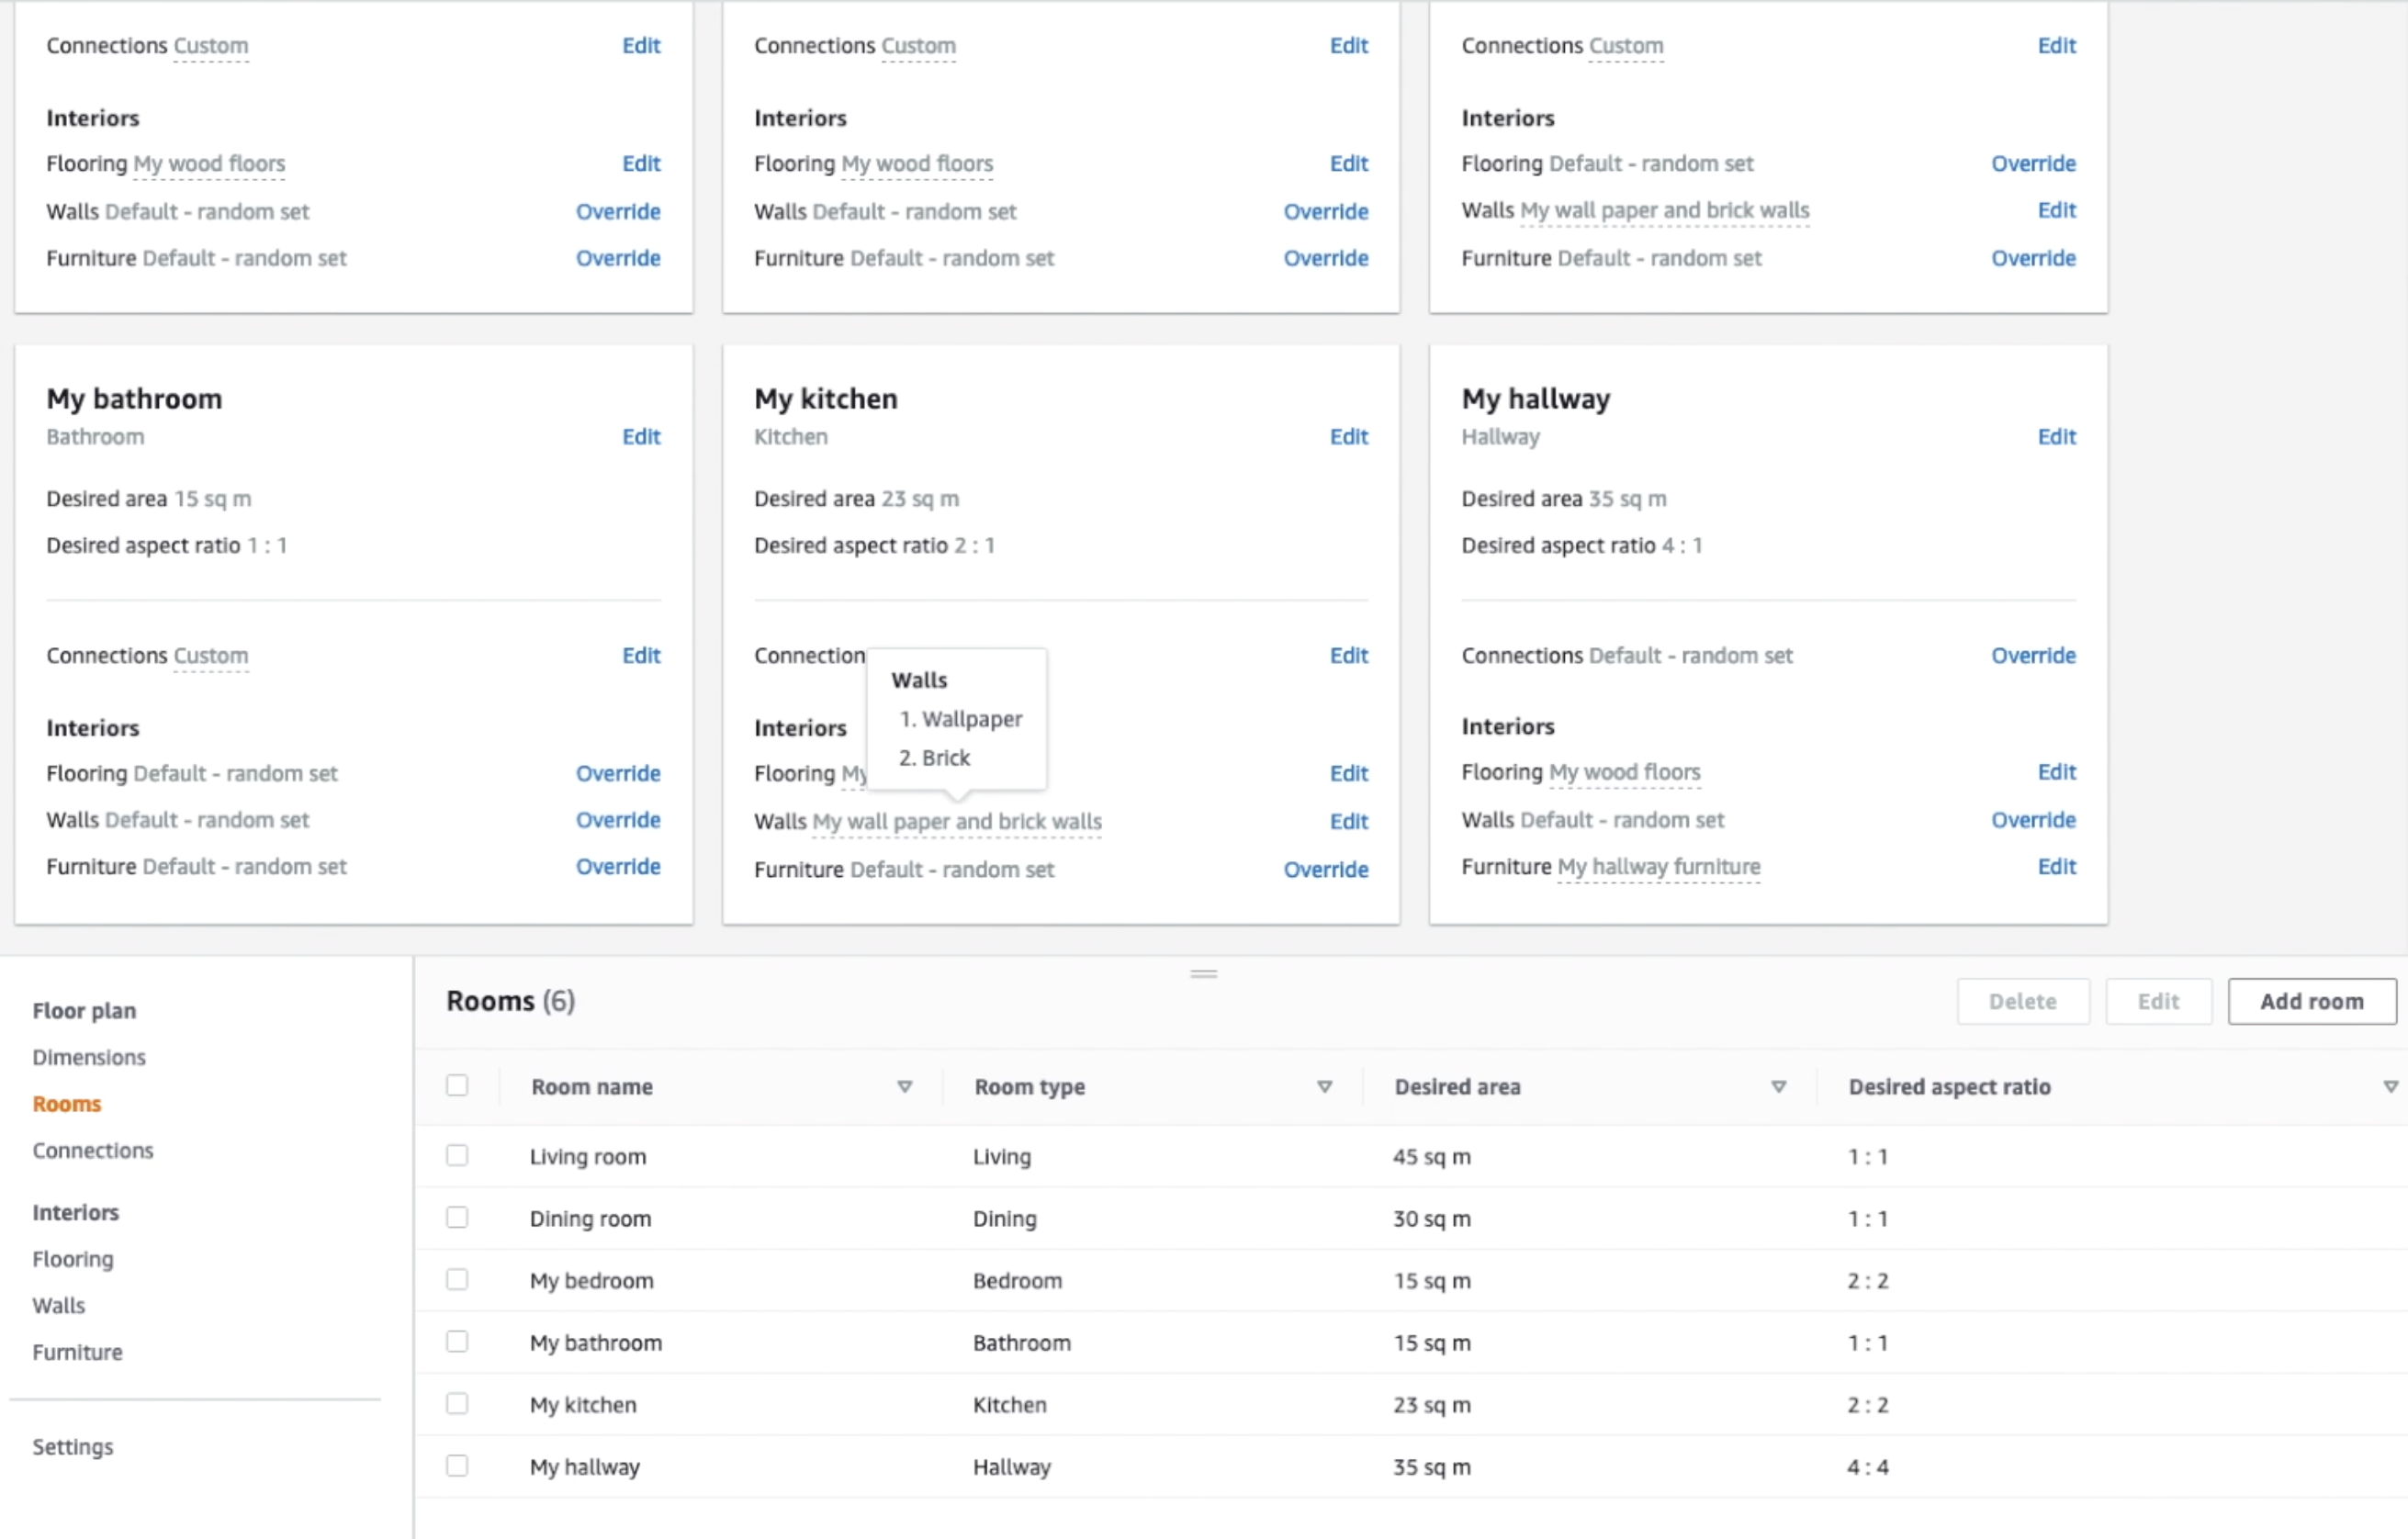Click the Desired area column sort arrow

pos(1778,1087)
